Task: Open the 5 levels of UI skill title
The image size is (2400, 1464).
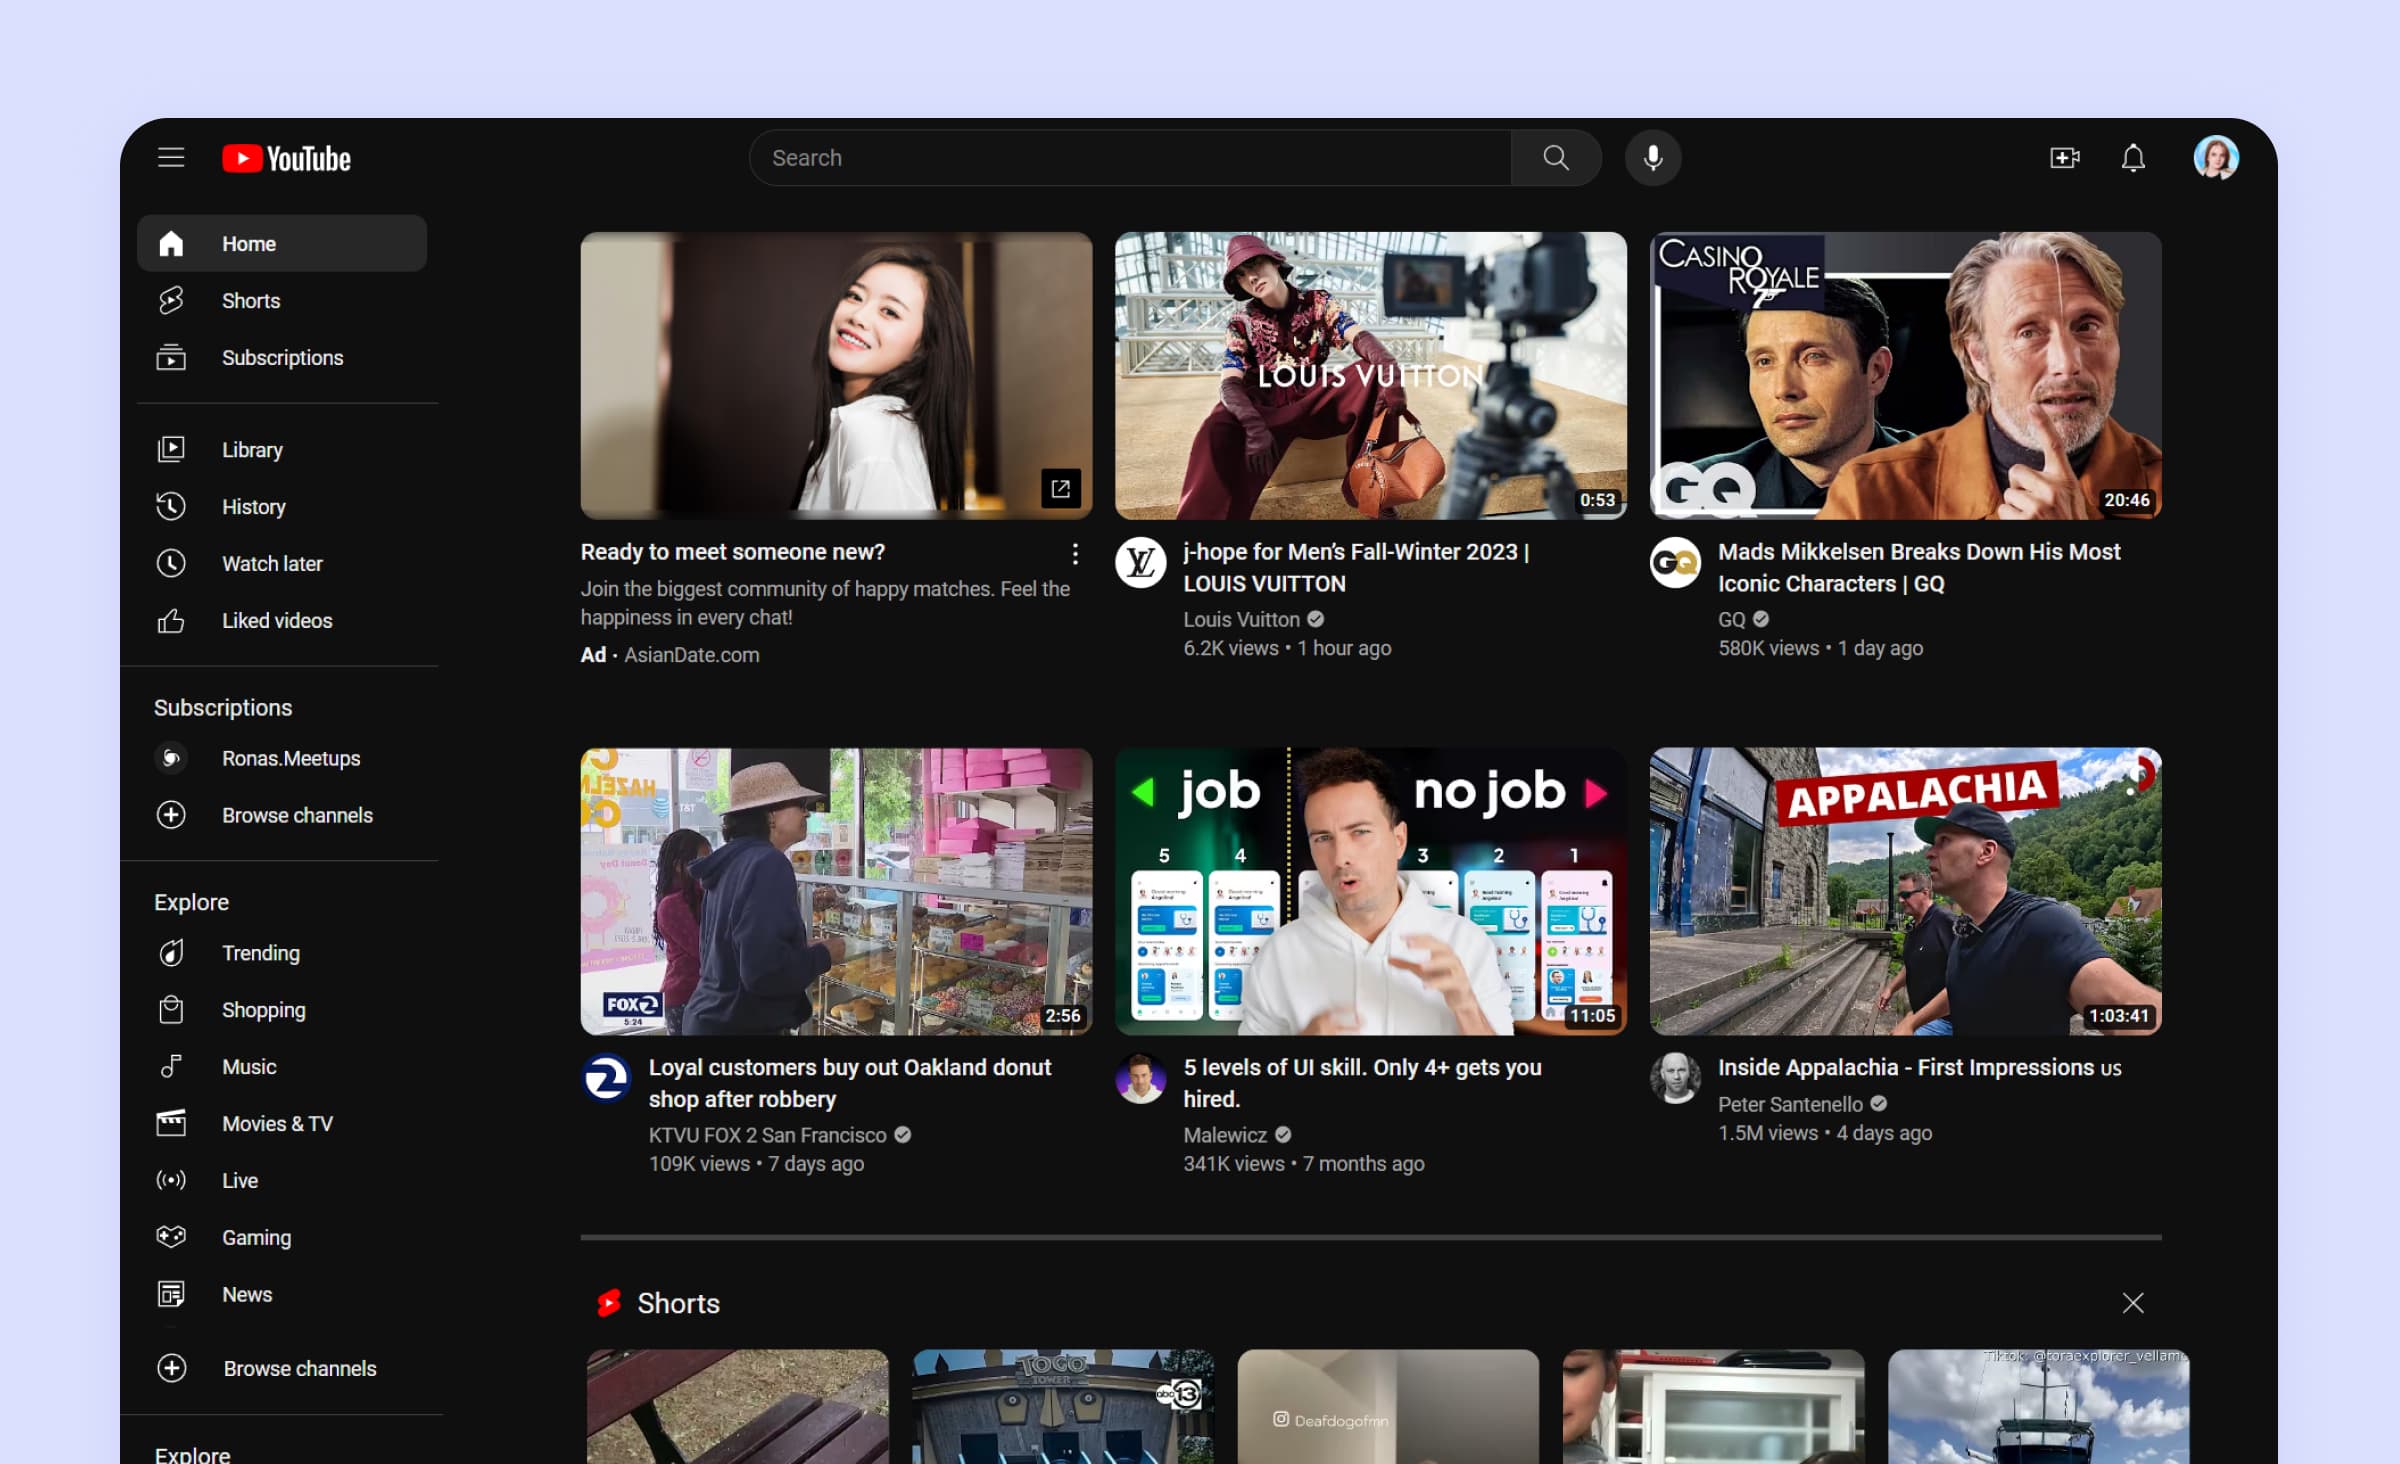Action: pyautogui.click(x=1362, y=1082)
